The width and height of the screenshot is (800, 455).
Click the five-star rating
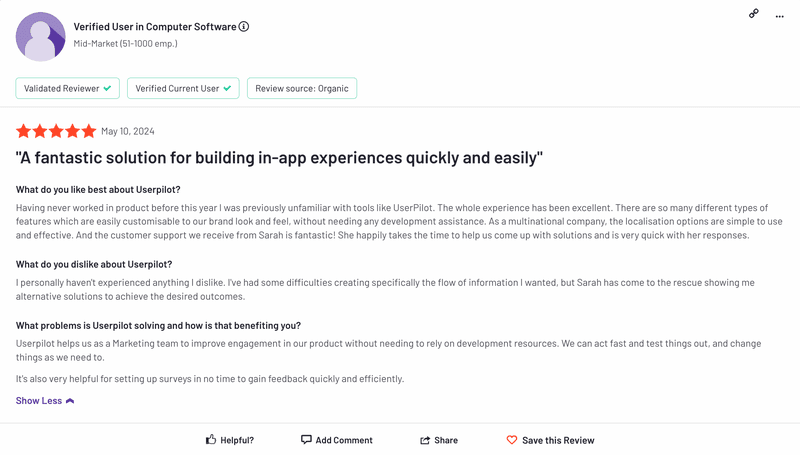[x=56, y=131]
